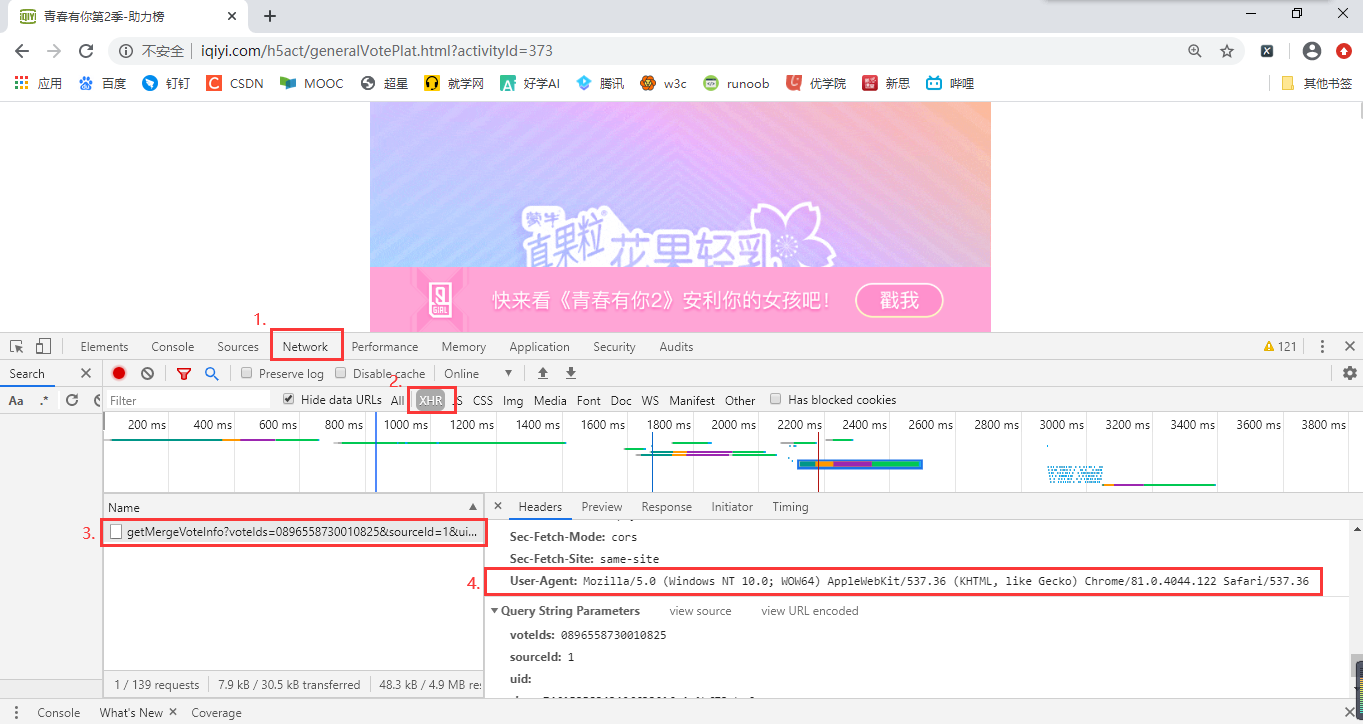
Task: Select the All filter type
Action: (398, 400)
